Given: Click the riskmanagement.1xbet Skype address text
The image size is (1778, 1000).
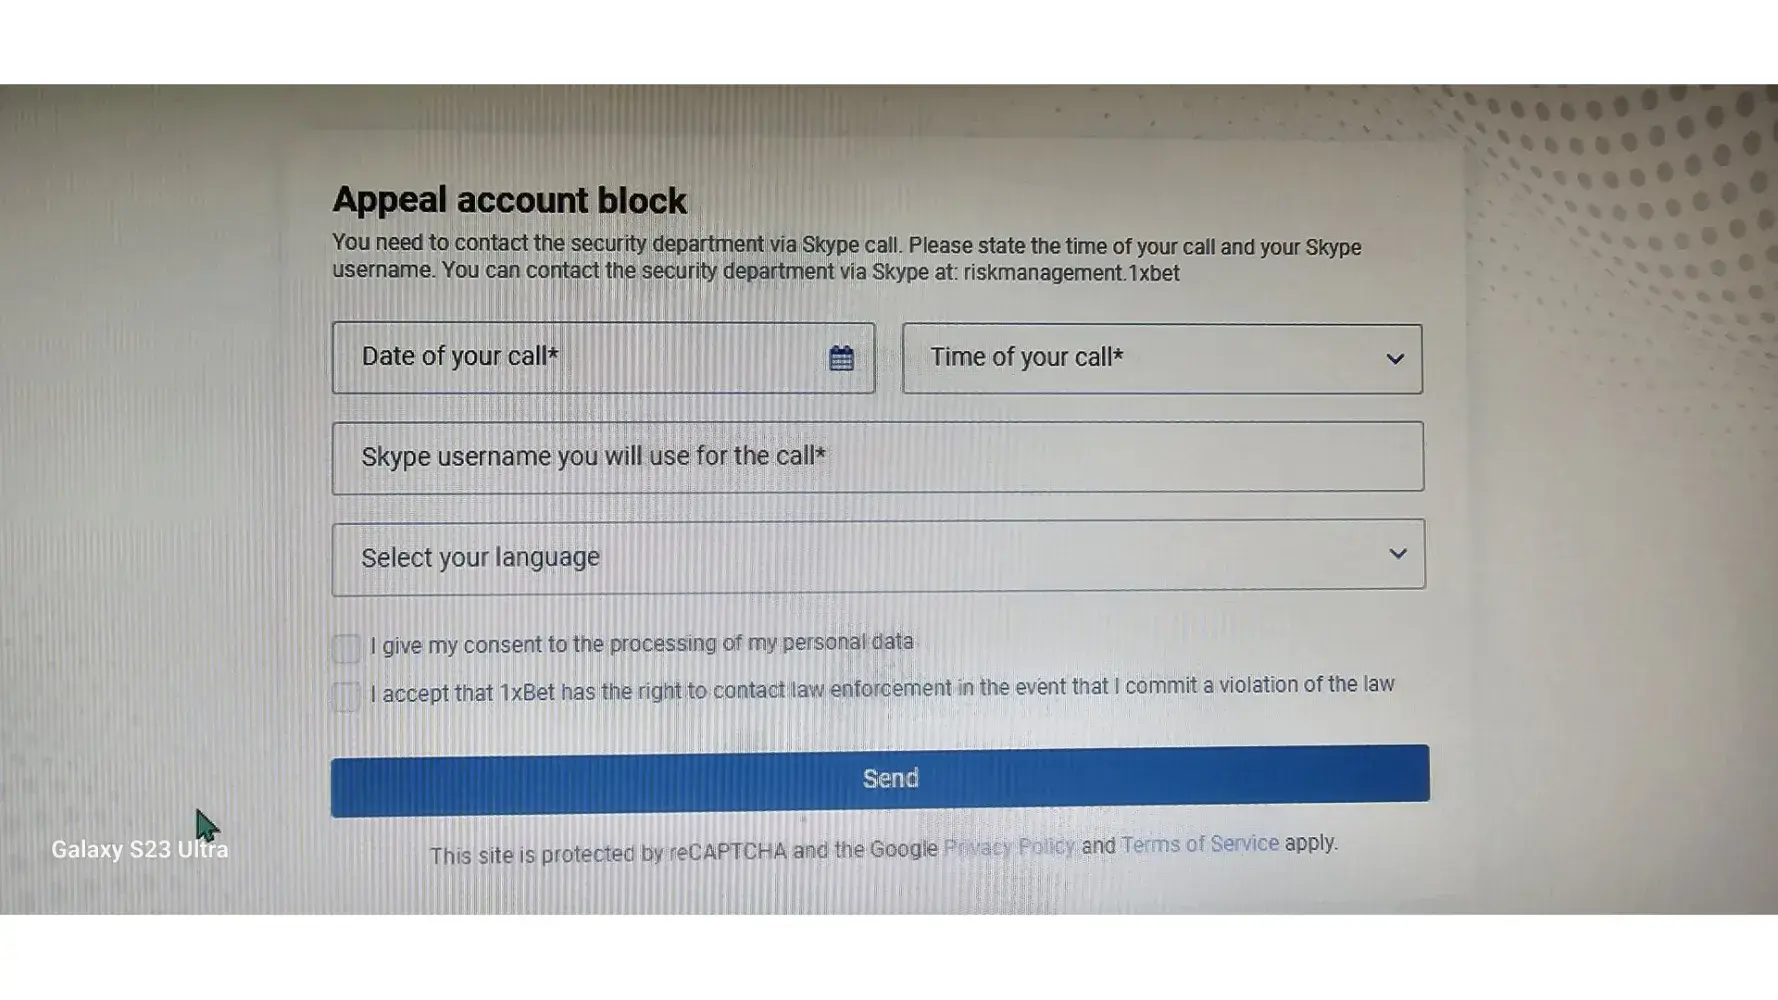Looking at the screenshot, I should [1071, 273].
